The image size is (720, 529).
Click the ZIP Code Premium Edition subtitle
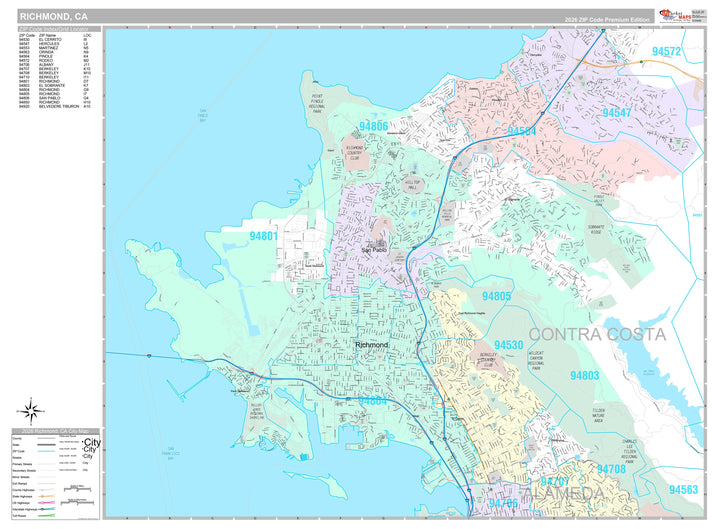[607, 20]
